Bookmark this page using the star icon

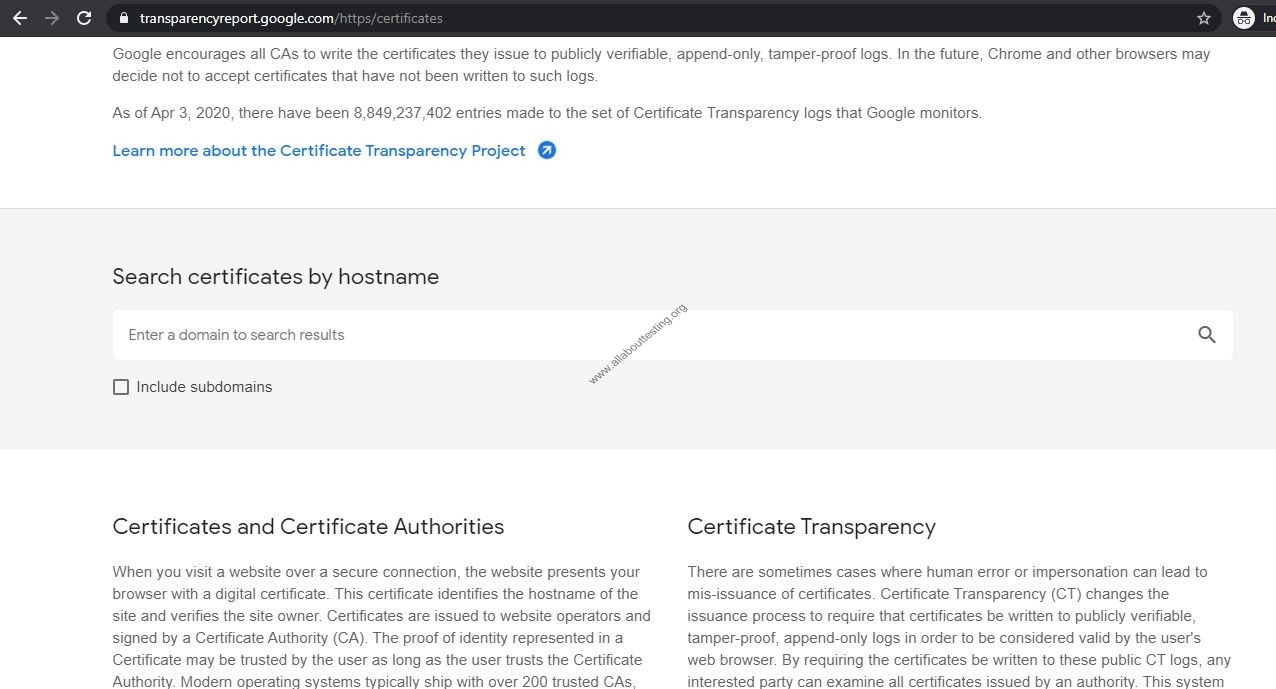1202,17
